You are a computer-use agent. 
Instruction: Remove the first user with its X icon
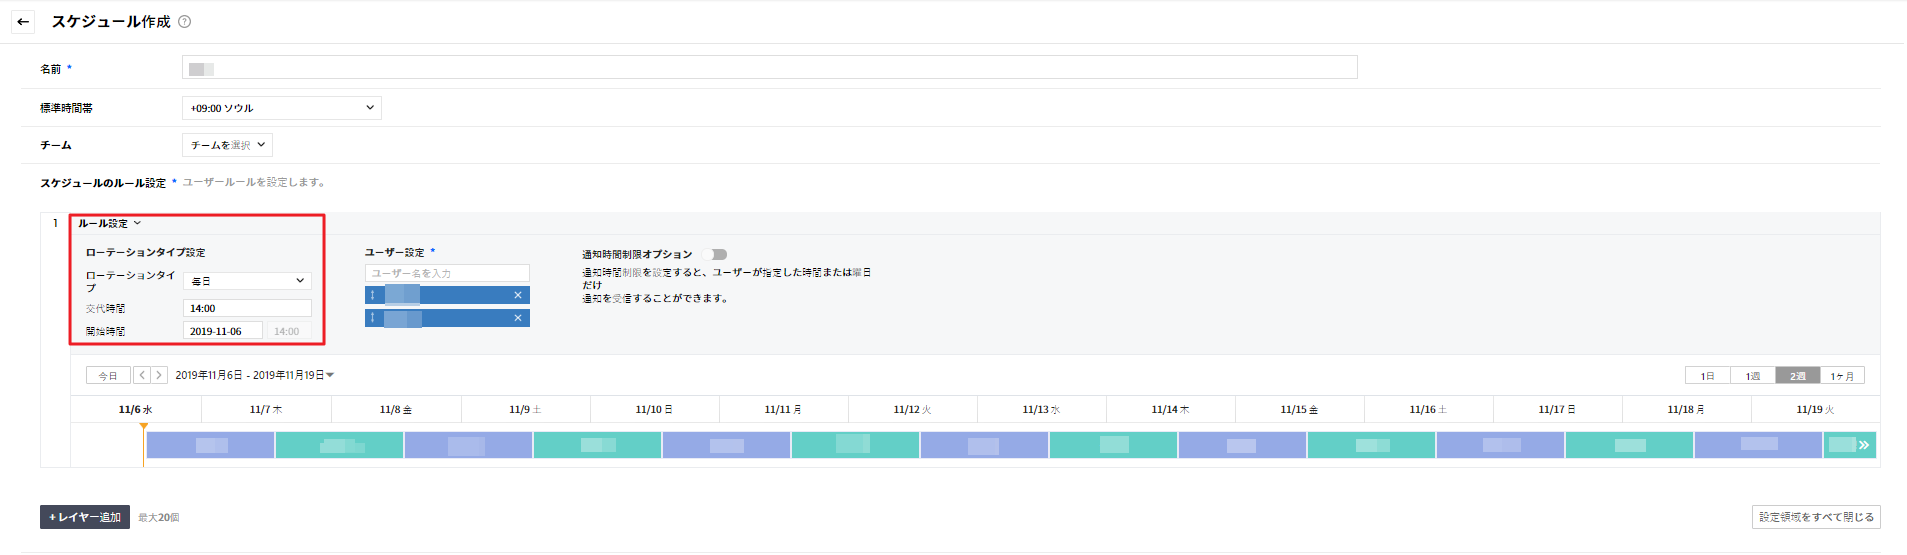[x=517, y=295]
